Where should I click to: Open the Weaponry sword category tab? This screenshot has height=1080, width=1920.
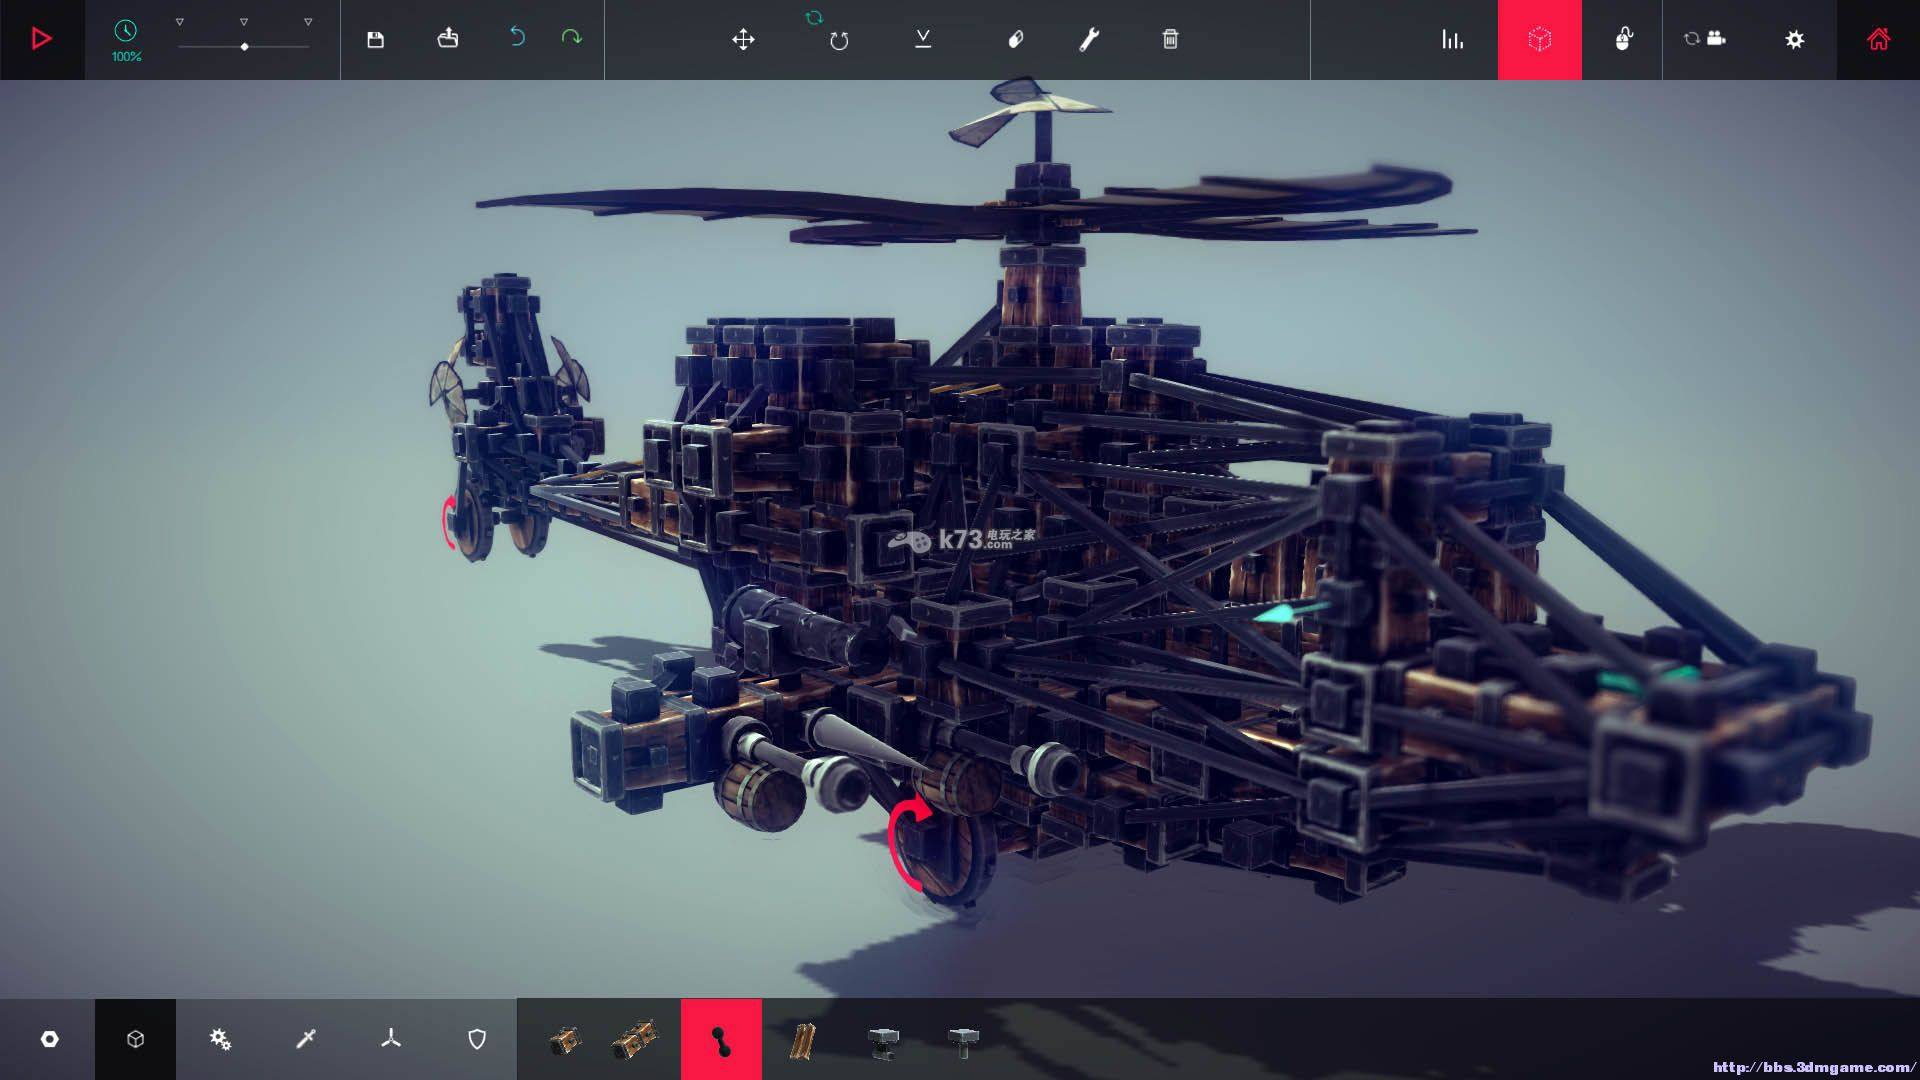pyautogui.click(x=306, y=1039)
